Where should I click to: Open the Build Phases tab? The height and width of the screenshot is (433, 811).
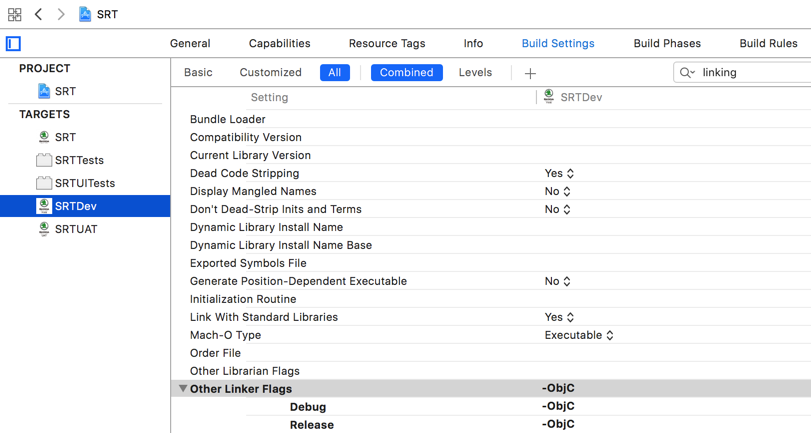coord(667,43)
